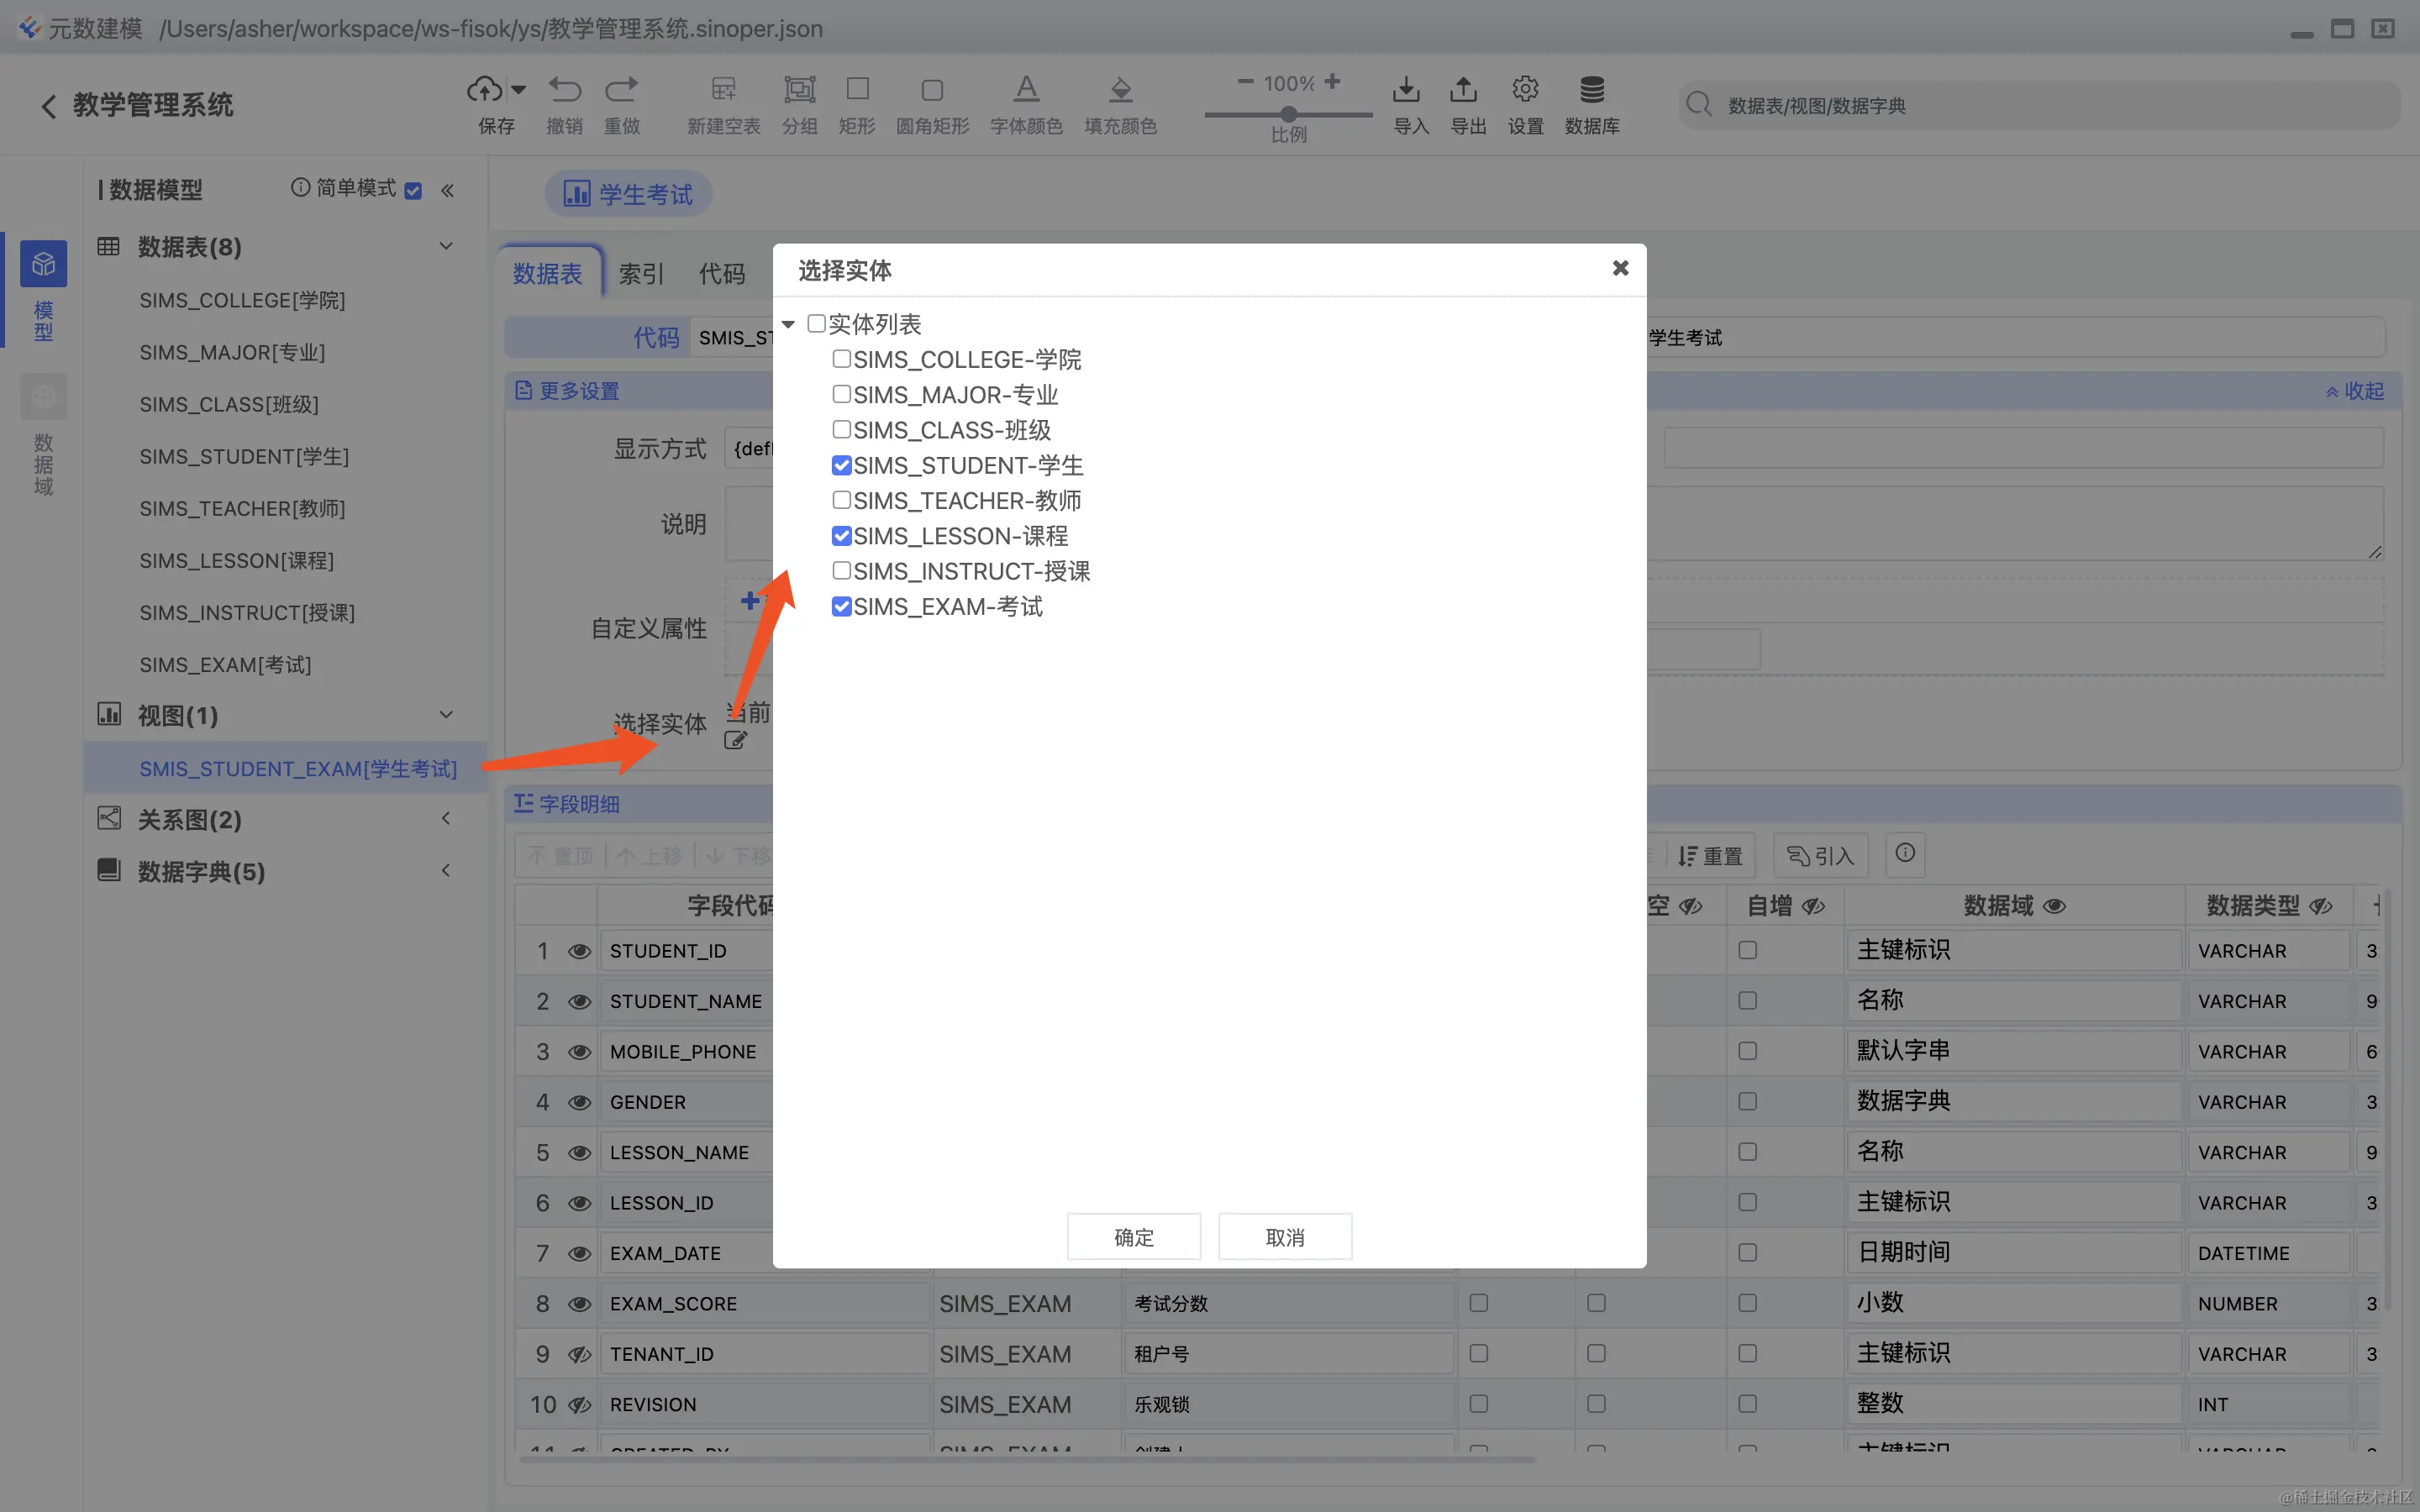Click the 确定 button in dialog
2420x1512 pixels.
1133,1237
